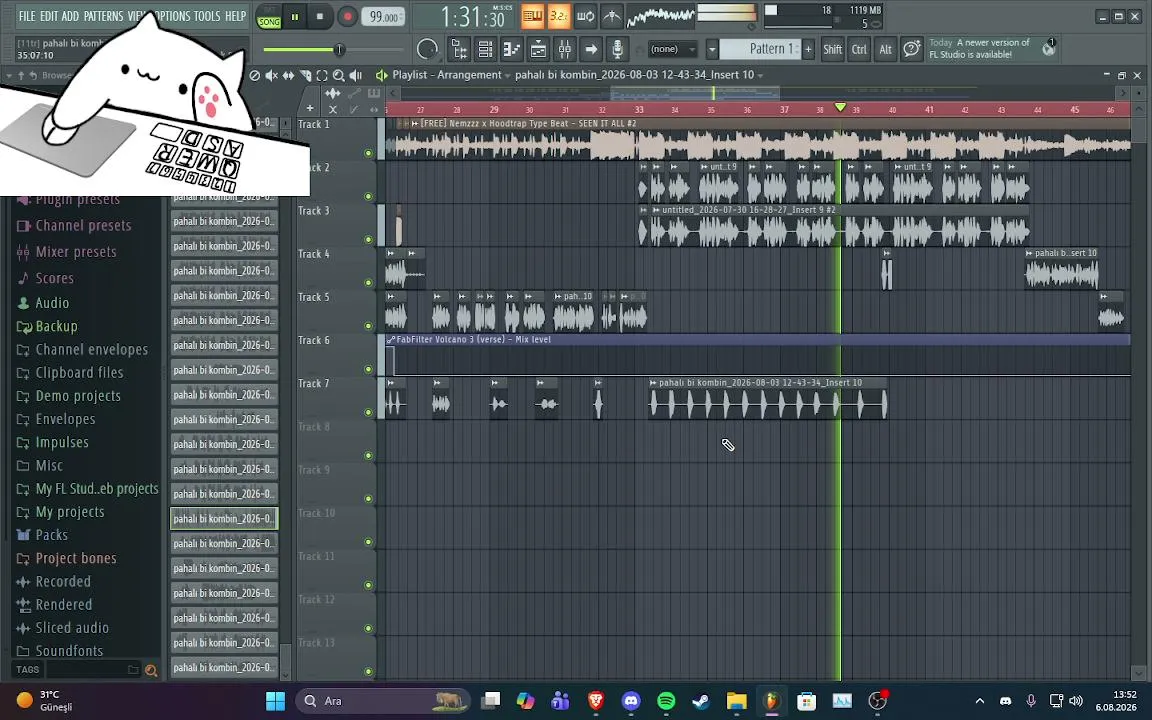Expand the Channel presets folder
This screenshot has height=720, width=1152.
click(x=74, y=226)
